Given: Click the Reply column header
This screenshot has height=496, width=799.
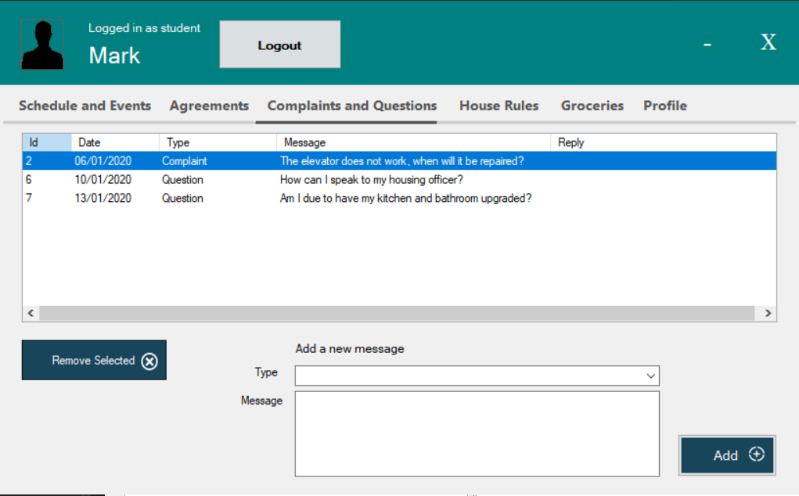Looking at the screenshot, I should pos(663,142).
